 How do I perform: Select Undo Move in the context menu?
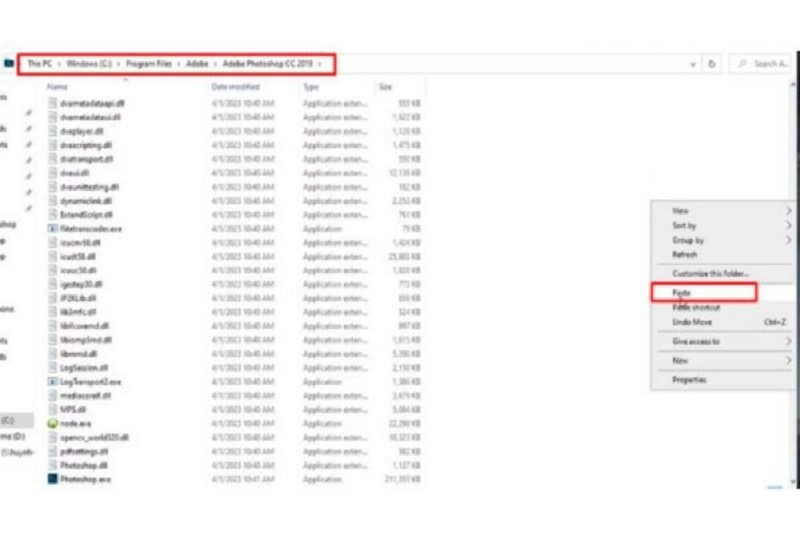tap(723, 322)
